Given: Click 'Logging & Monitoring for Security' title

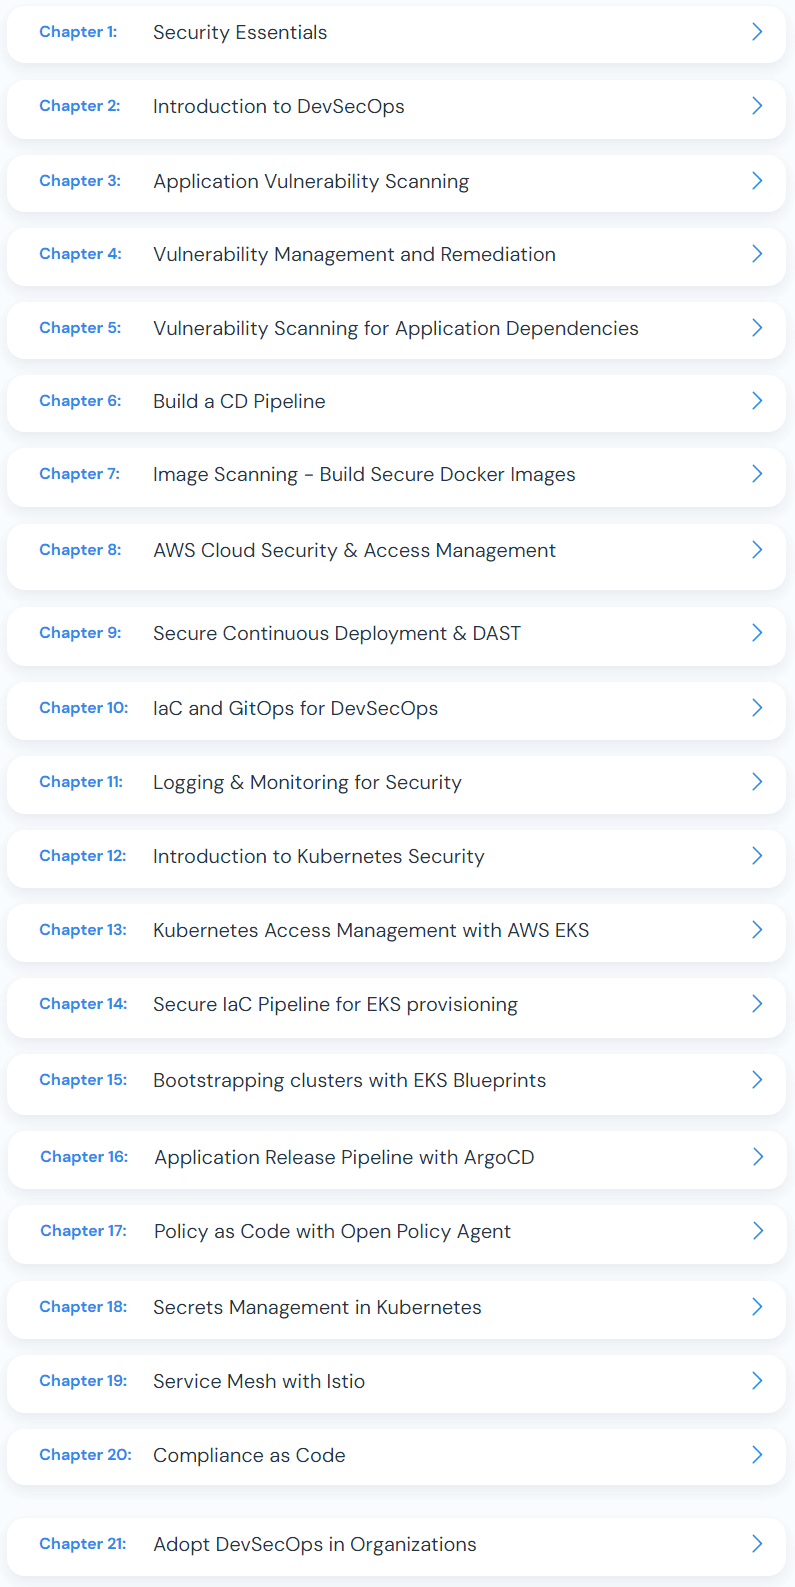Looking at the screenshot, I should coord(307,782).
